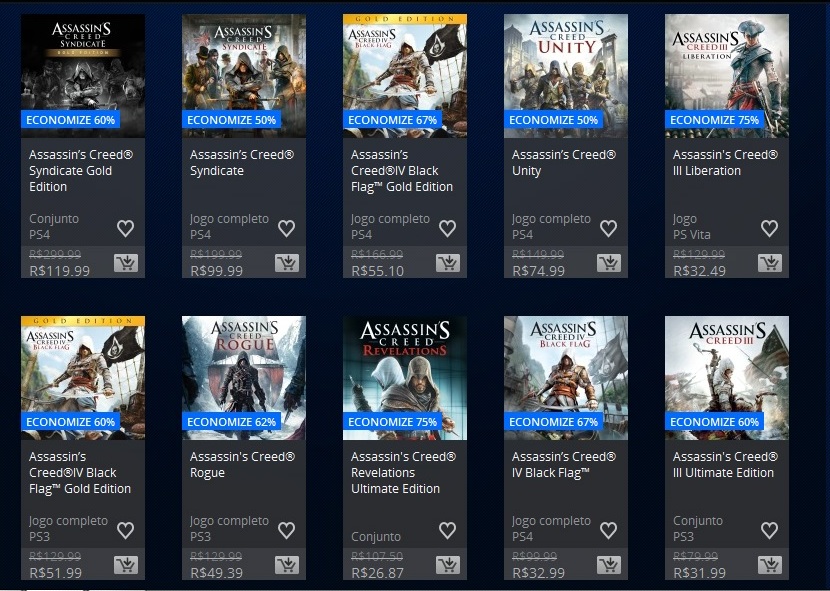
Task: Wishlist Assassin's Creed III Ultimate Edition heart
Action: pos(769,530)
